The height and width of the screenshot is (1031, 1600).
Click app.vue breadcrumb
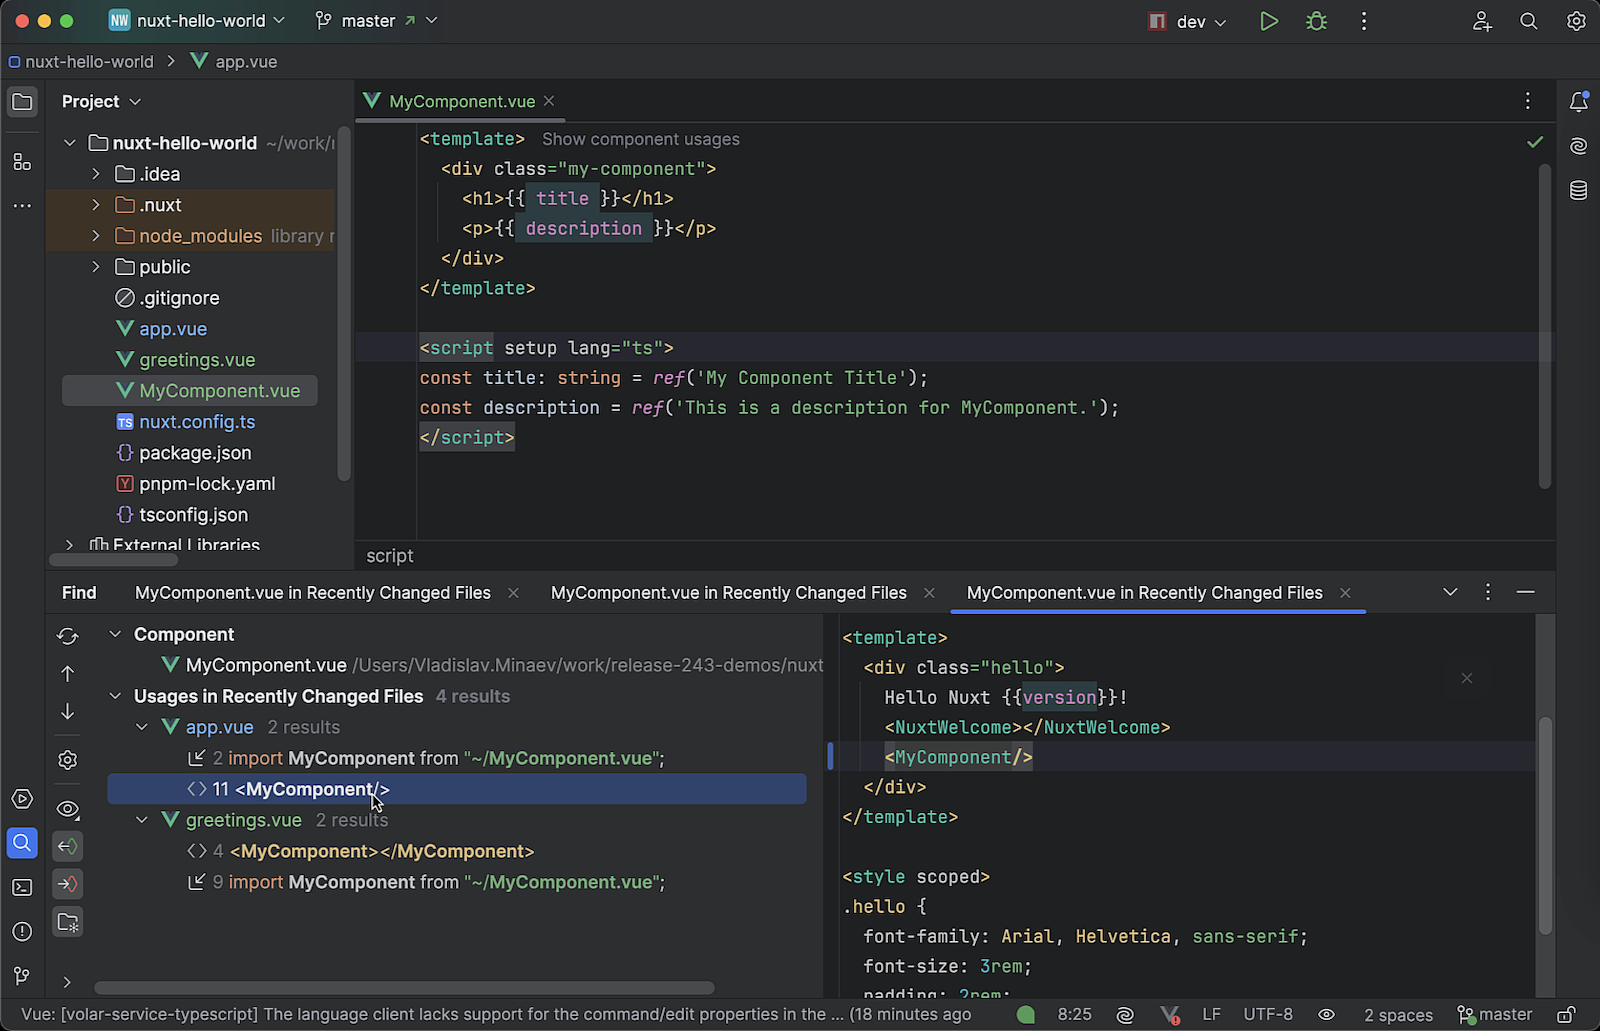coord(234,62)
